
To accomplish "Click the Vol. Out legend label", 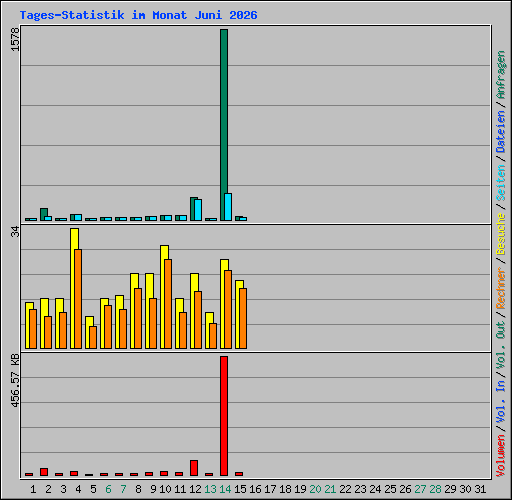I will point(501,345).
